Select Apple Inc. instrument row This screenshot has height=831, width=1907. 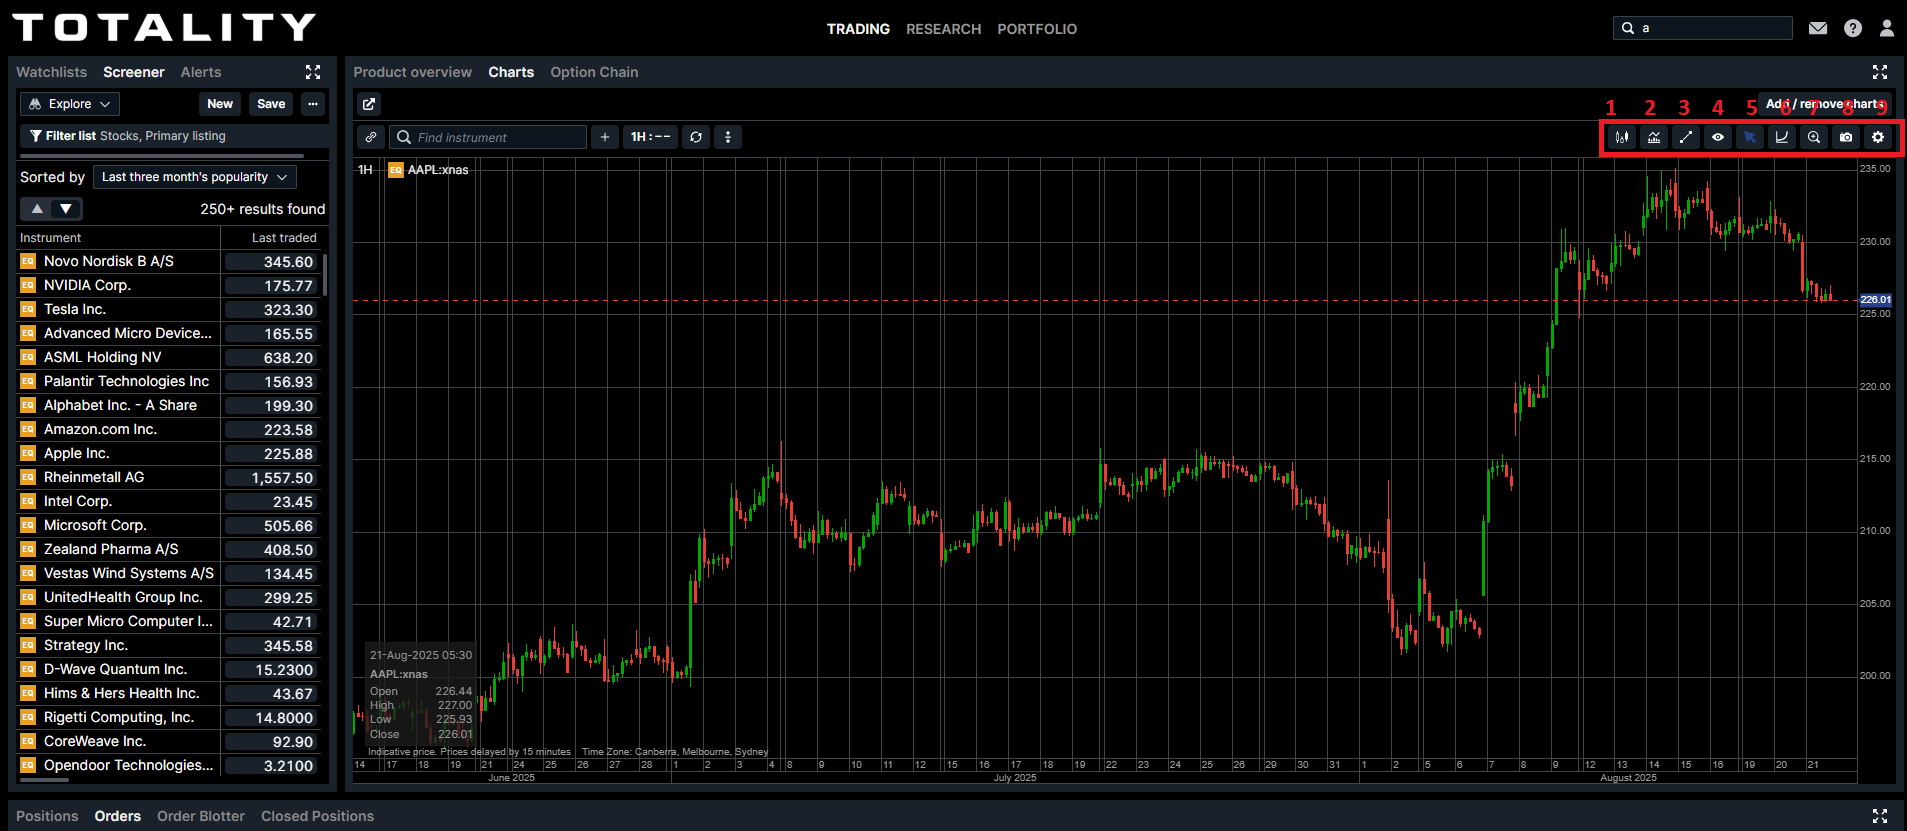pyautogui.click(x=170, y=453)
